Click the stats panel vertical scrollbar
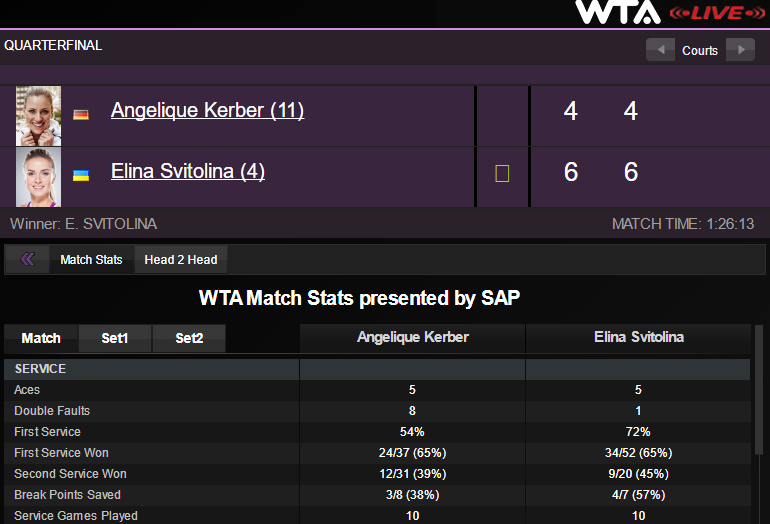770x524 pixels. pos(759,420)
